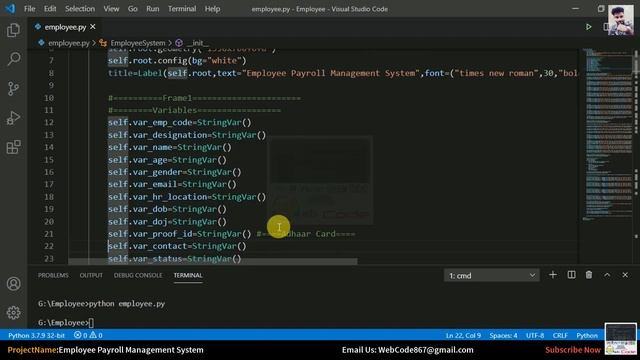The image size is (640, 360).
Task: Open the Run menu
Action: (x=153, y=9)
